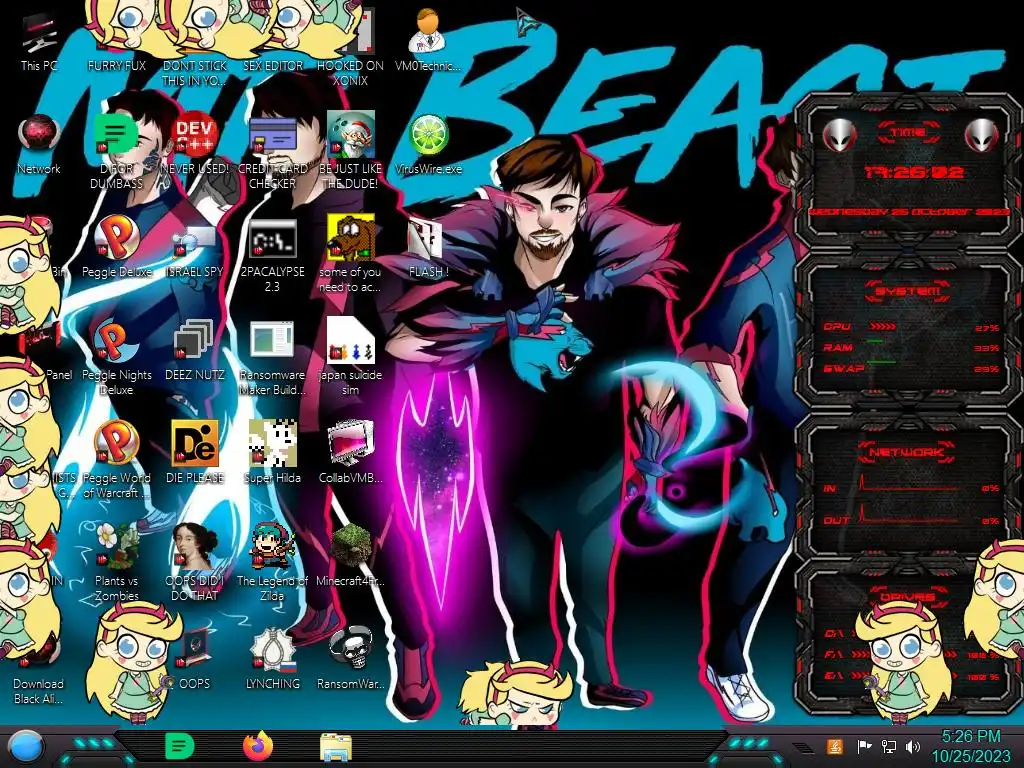
Task: Open File Explorer from the taskbar
Action: pos(336,748)
